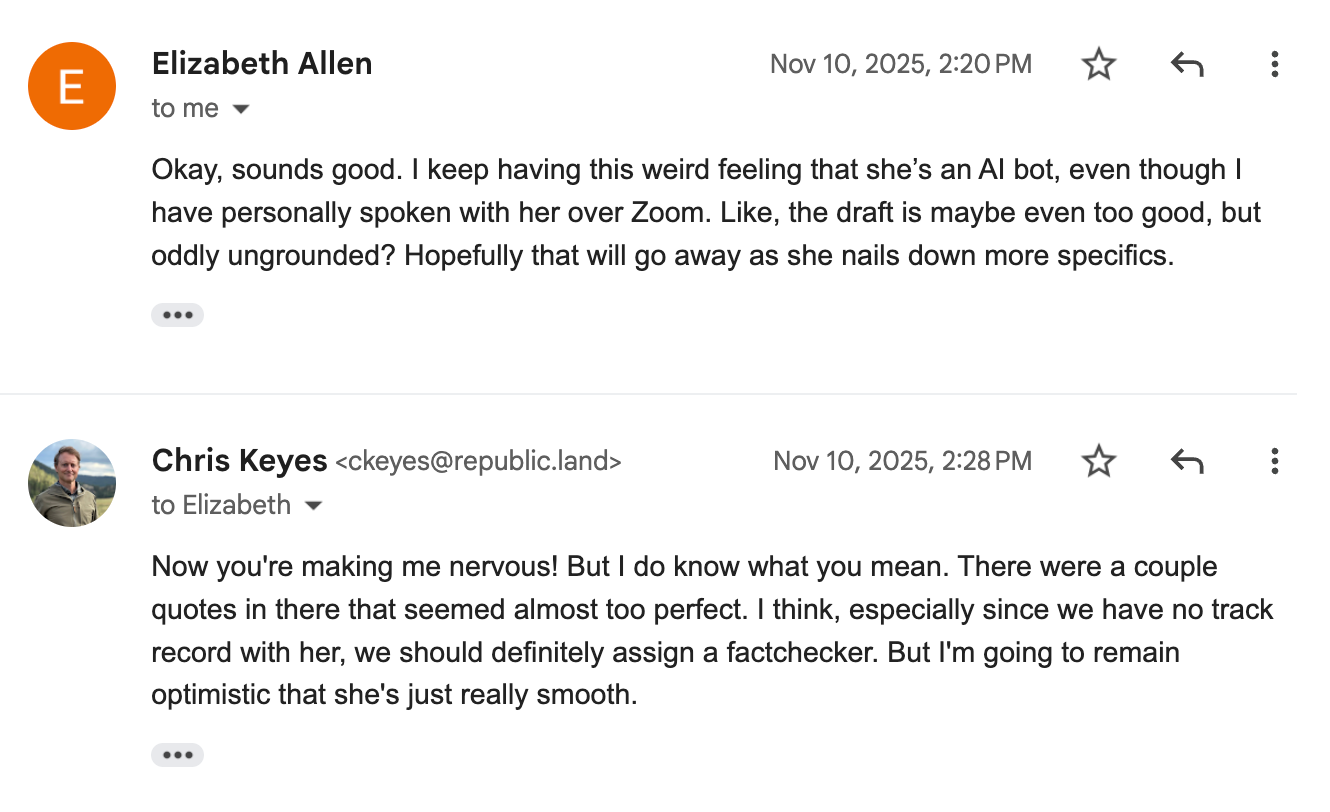1330x812 pixels.
Task: Expand details arrow next to "to me"
Action: tap(241, 109)
